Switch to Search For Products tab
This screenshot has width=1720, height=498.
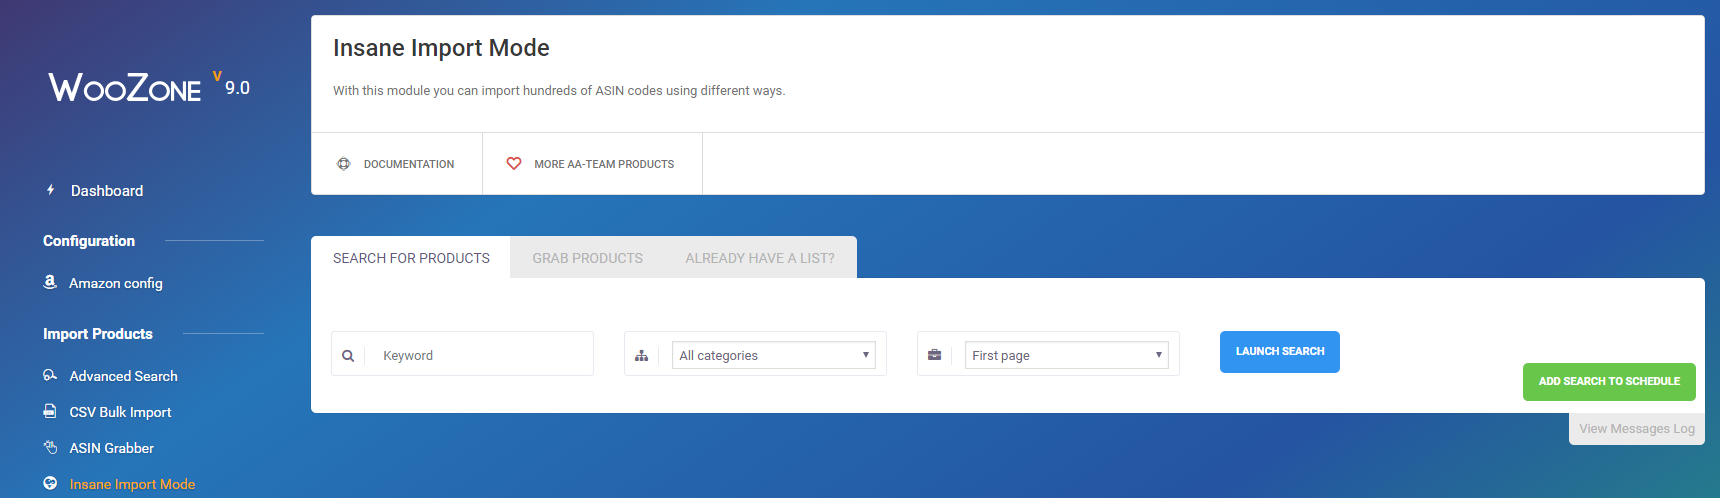click(411, 258)
